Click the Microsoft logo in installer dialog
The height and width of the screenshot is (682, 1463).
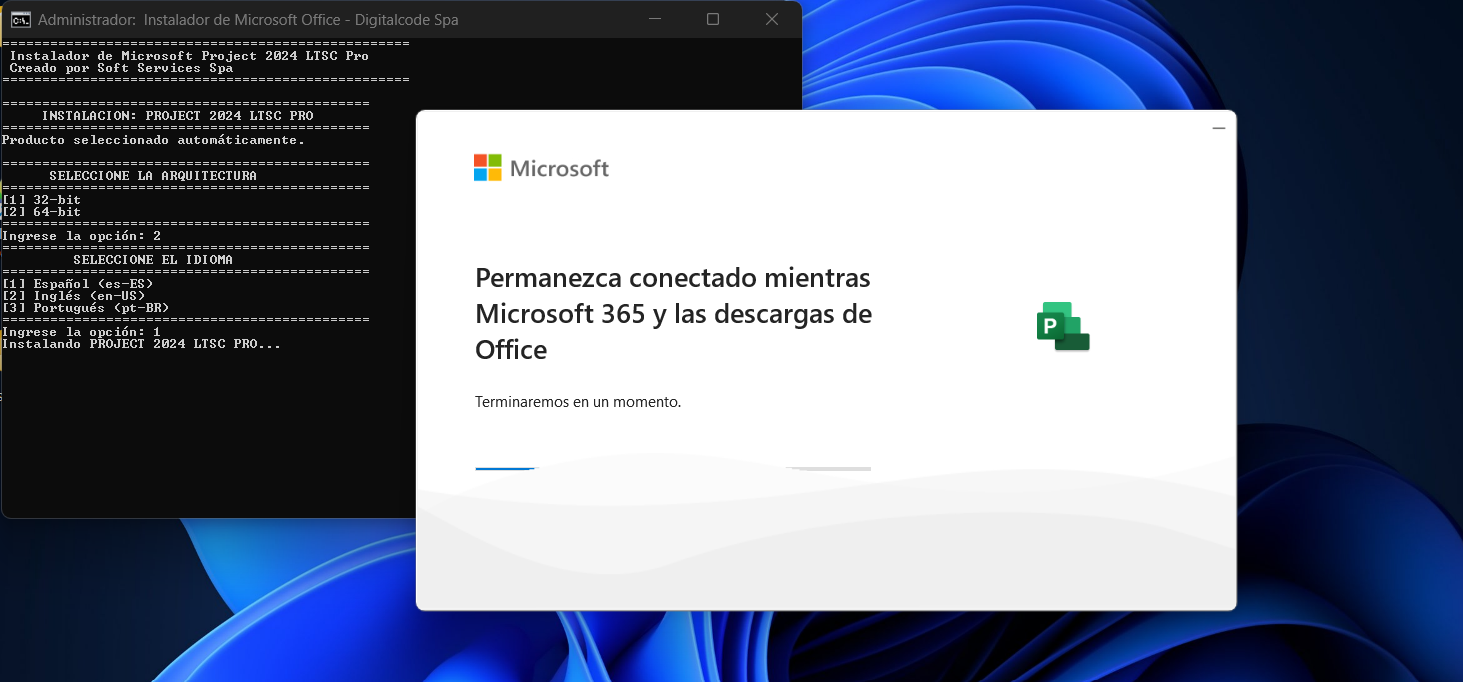pyautogui.click(x=541, y=168)
